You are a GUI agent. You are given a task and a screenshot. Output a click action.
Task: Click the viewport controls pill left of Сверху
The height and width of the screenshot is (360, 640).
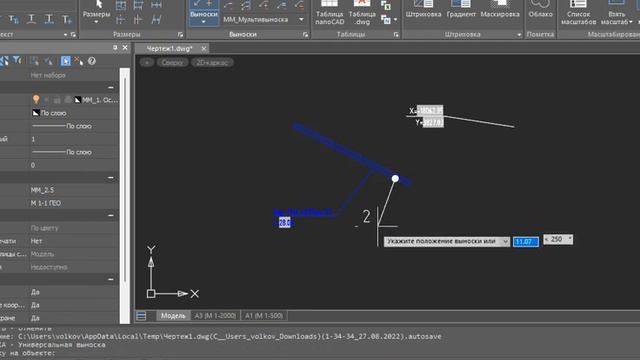coord(147,62)
